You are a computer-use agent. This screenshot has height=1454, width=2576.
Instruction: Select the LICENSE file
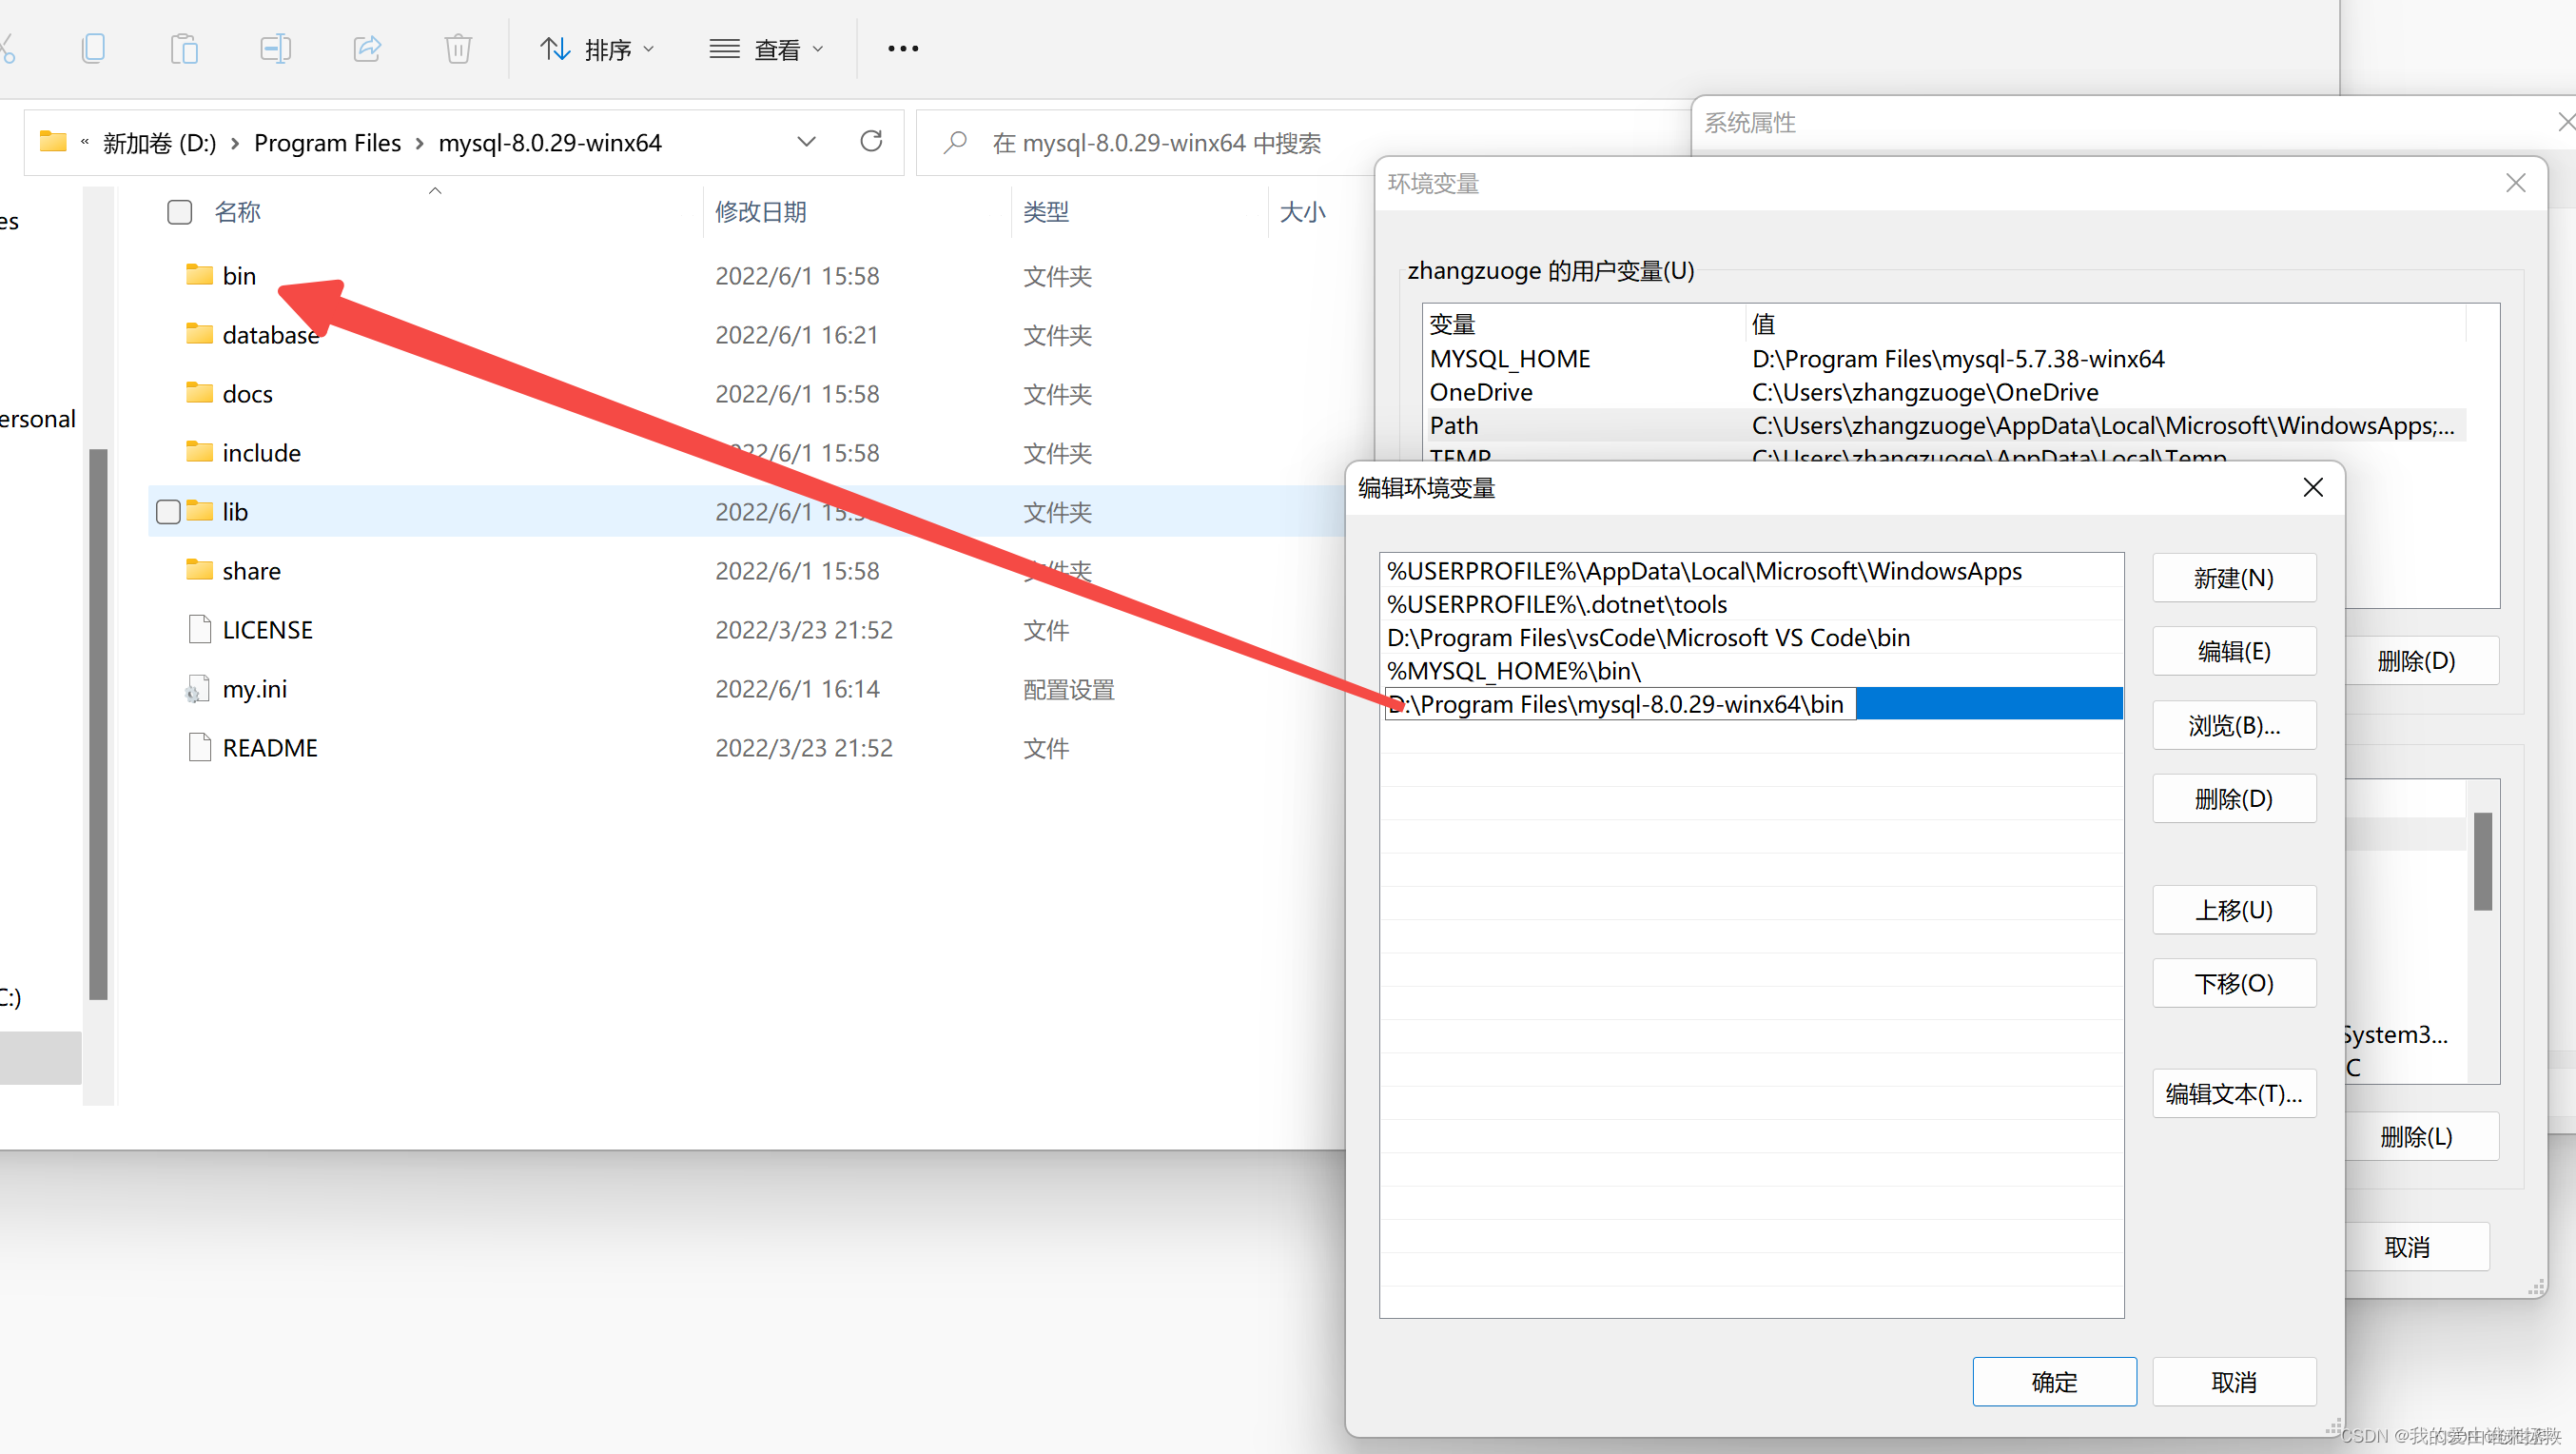point(267,630)
